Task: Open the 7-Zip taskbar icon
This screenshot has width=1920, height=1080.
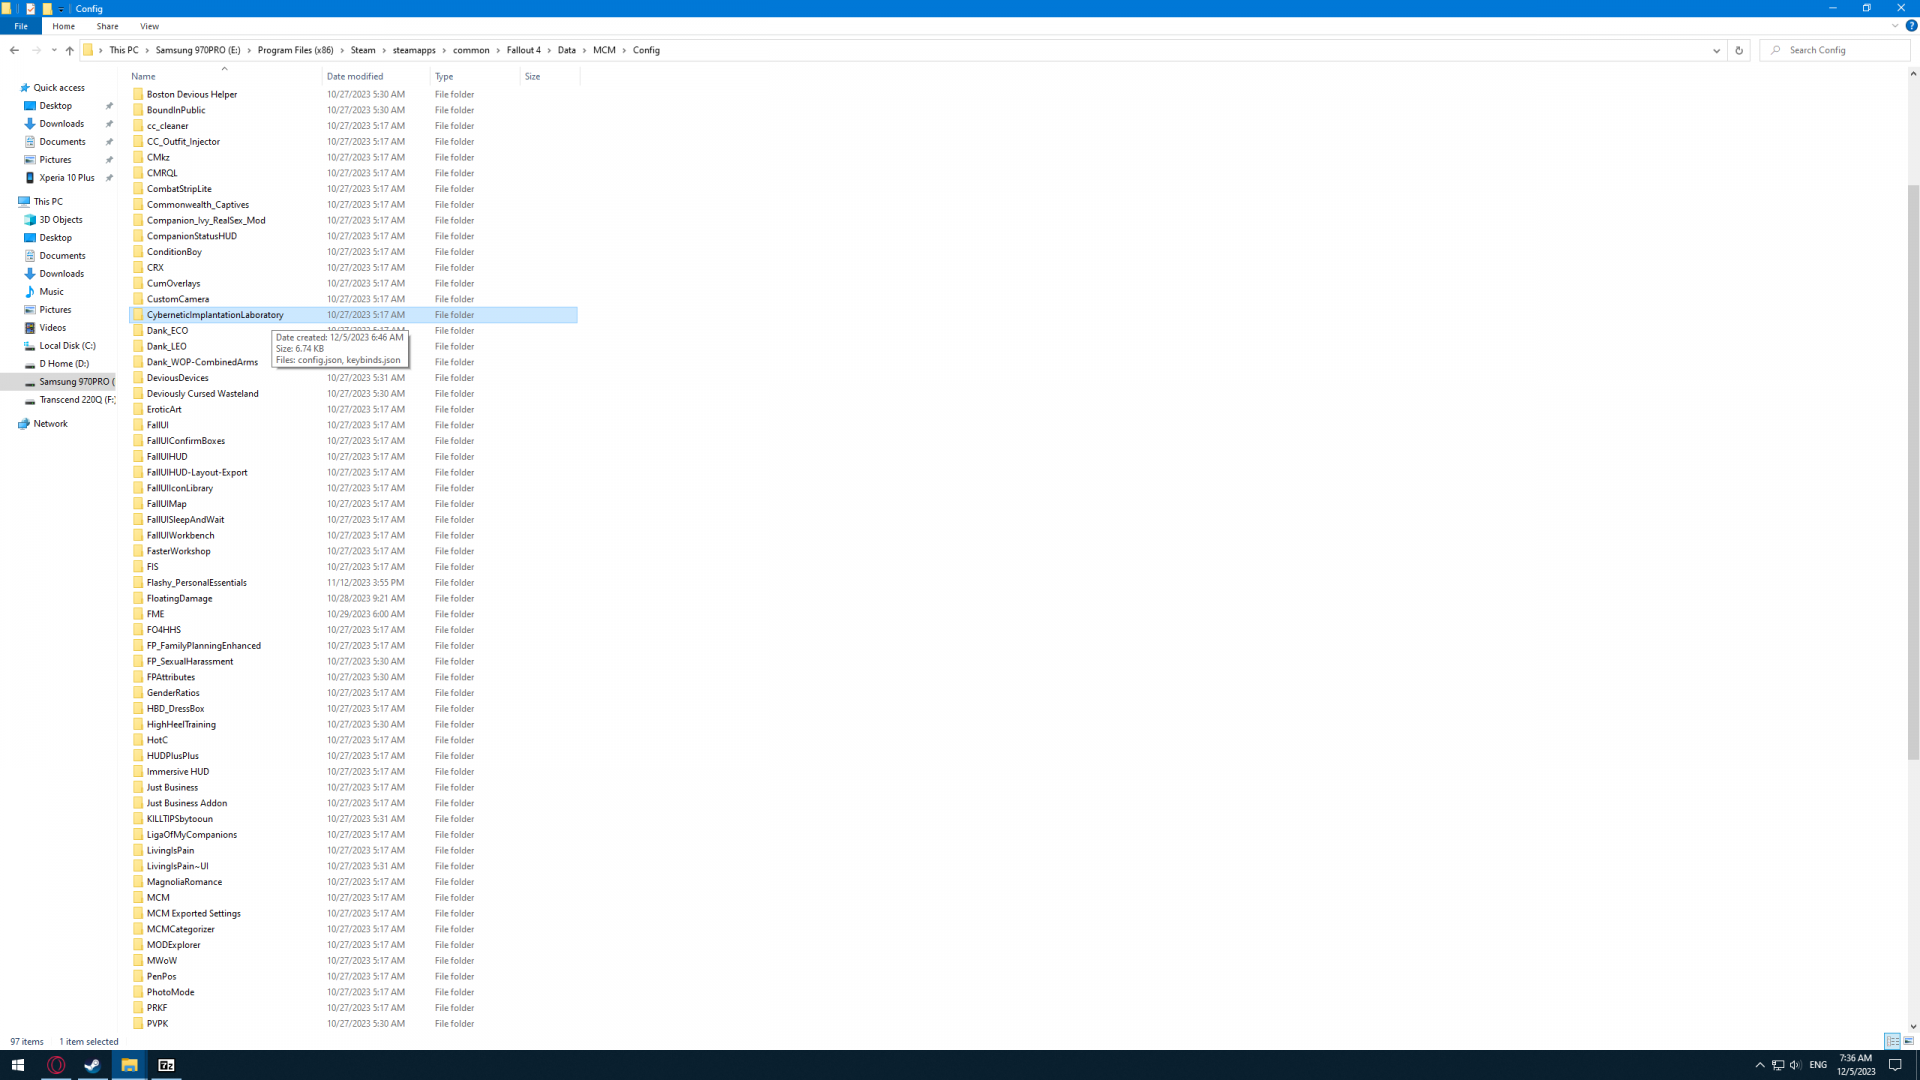Action: click(166, 1065)
